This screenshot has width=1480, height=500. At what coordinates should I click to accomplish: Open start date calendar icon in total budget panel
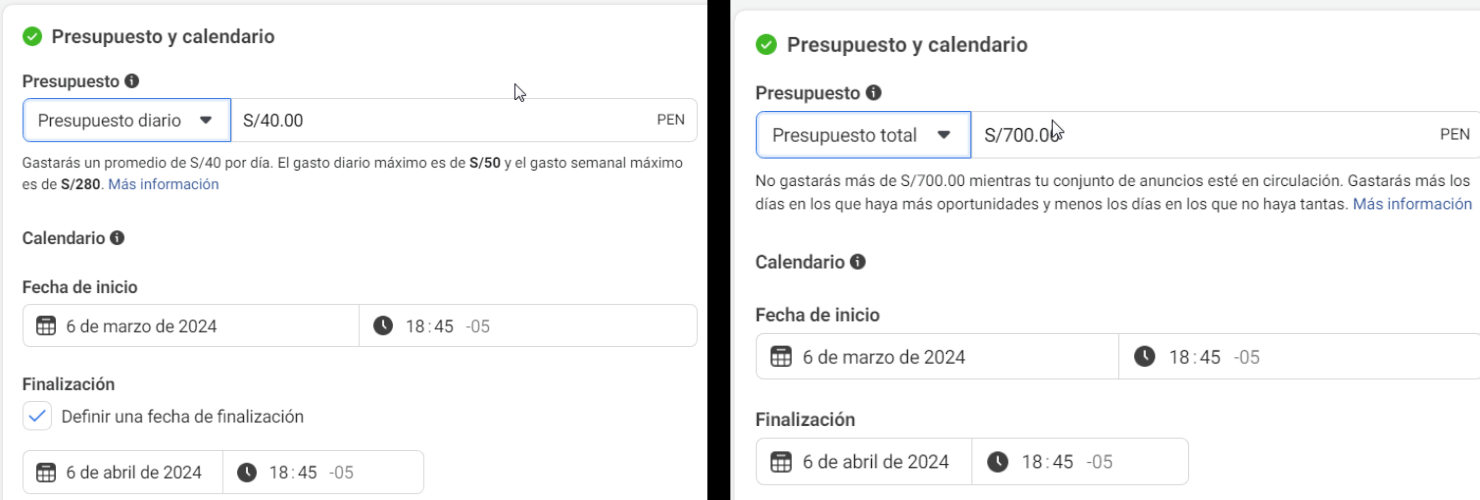point(781,357)
